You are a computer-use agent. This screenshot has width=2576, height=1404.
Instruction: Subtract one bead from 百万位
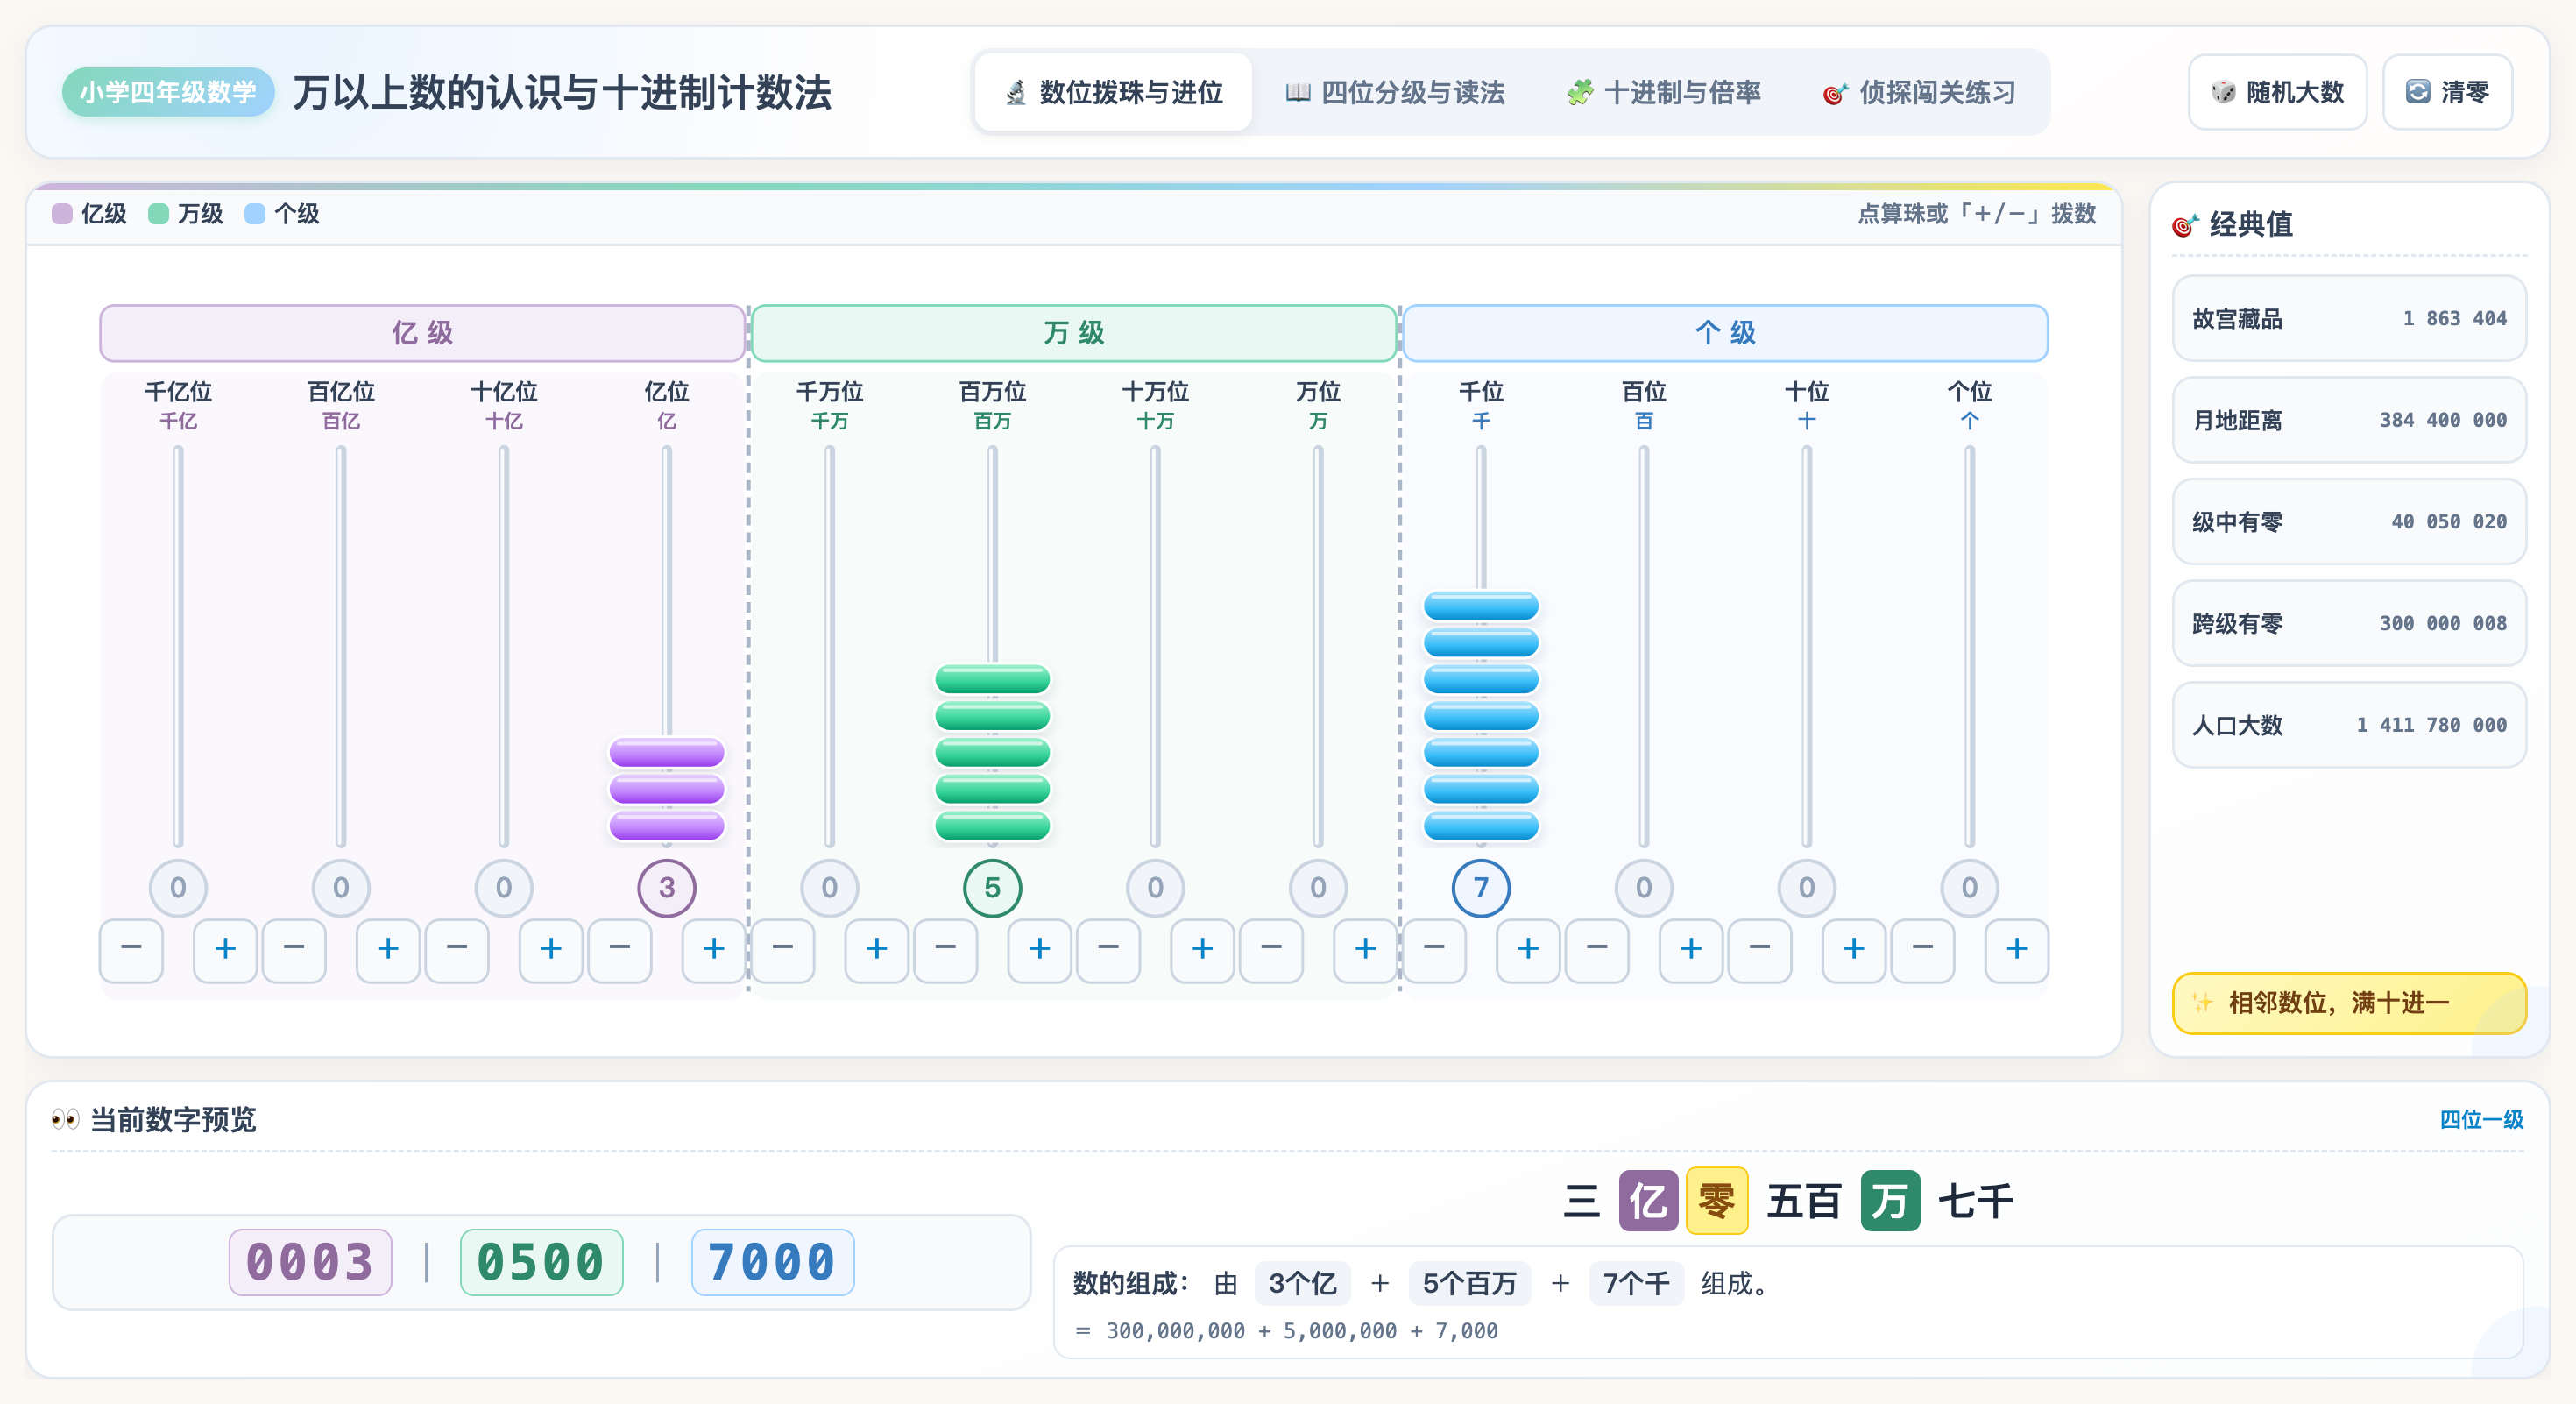(x=946, y=950)
